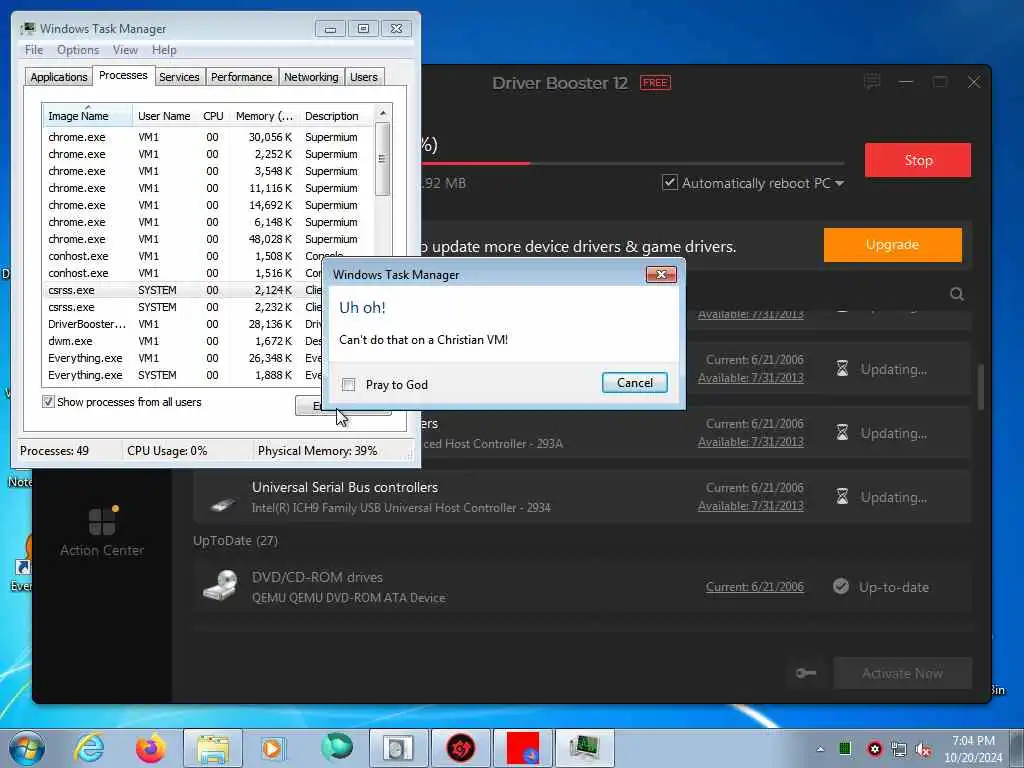Open the Options menu in Task Manager
The width and height of the screenshot is (1024, 768).
(78, 50)
